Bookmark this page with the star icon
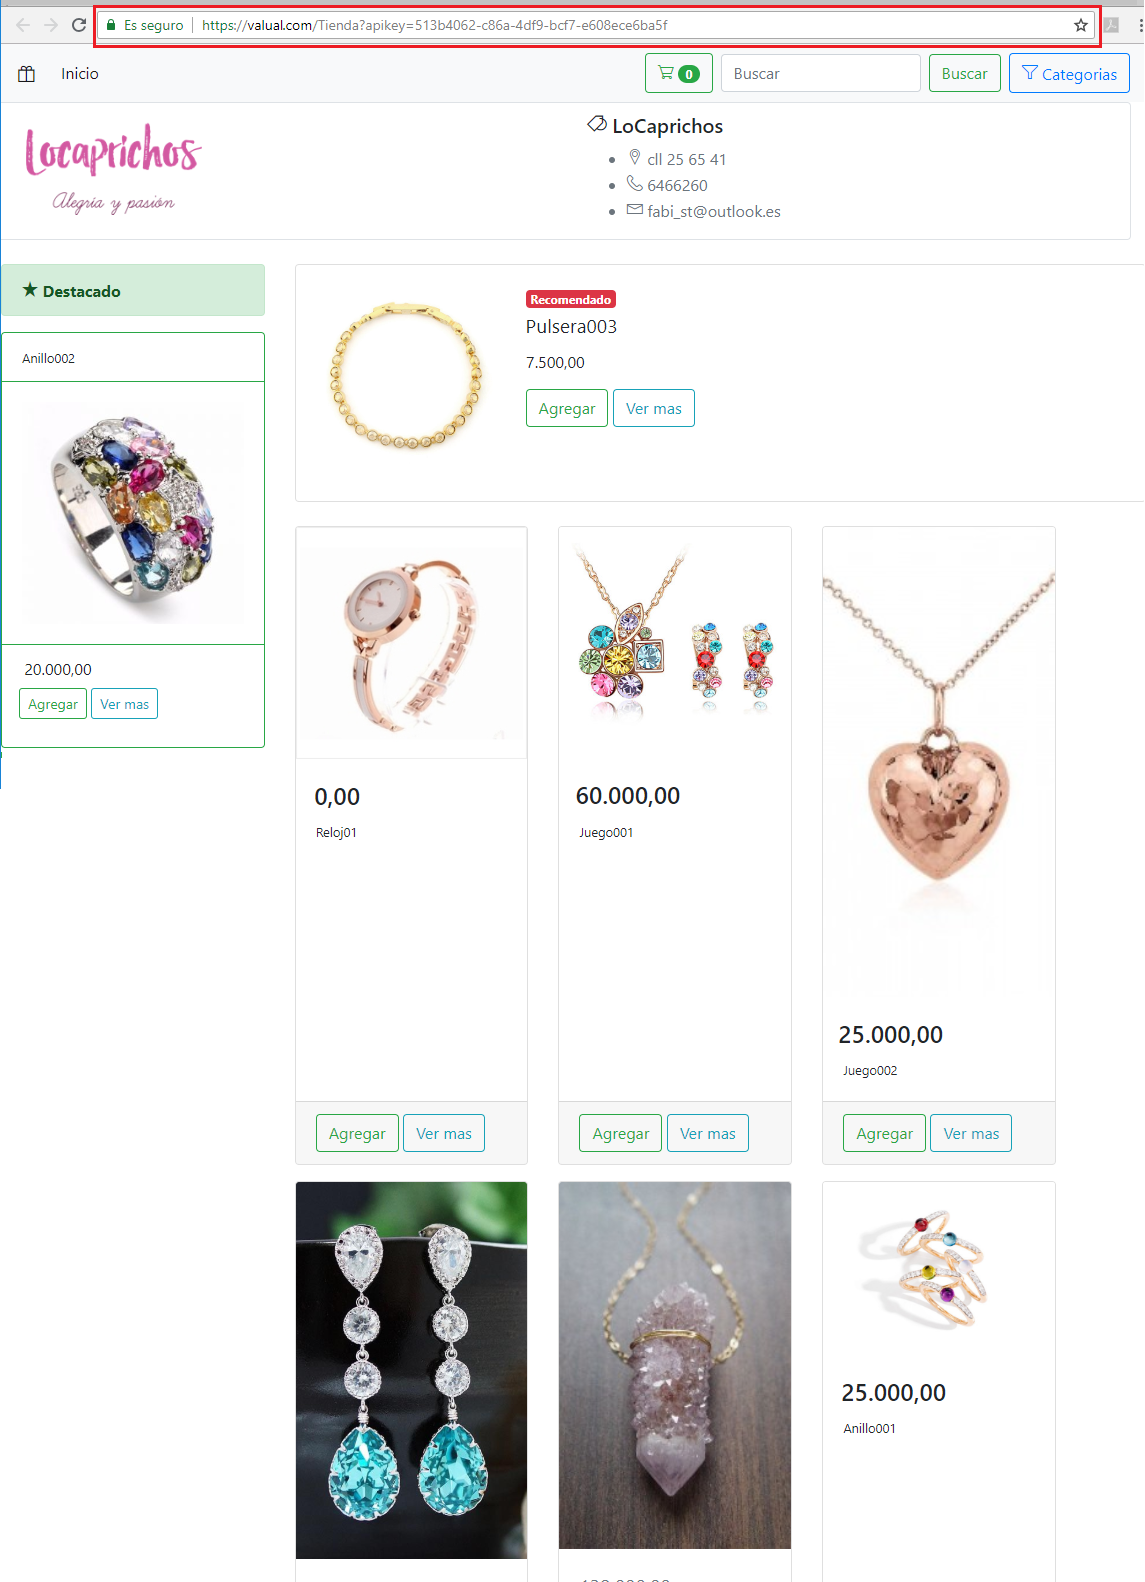1145x1582 pixels. (x=1081, y=25)
